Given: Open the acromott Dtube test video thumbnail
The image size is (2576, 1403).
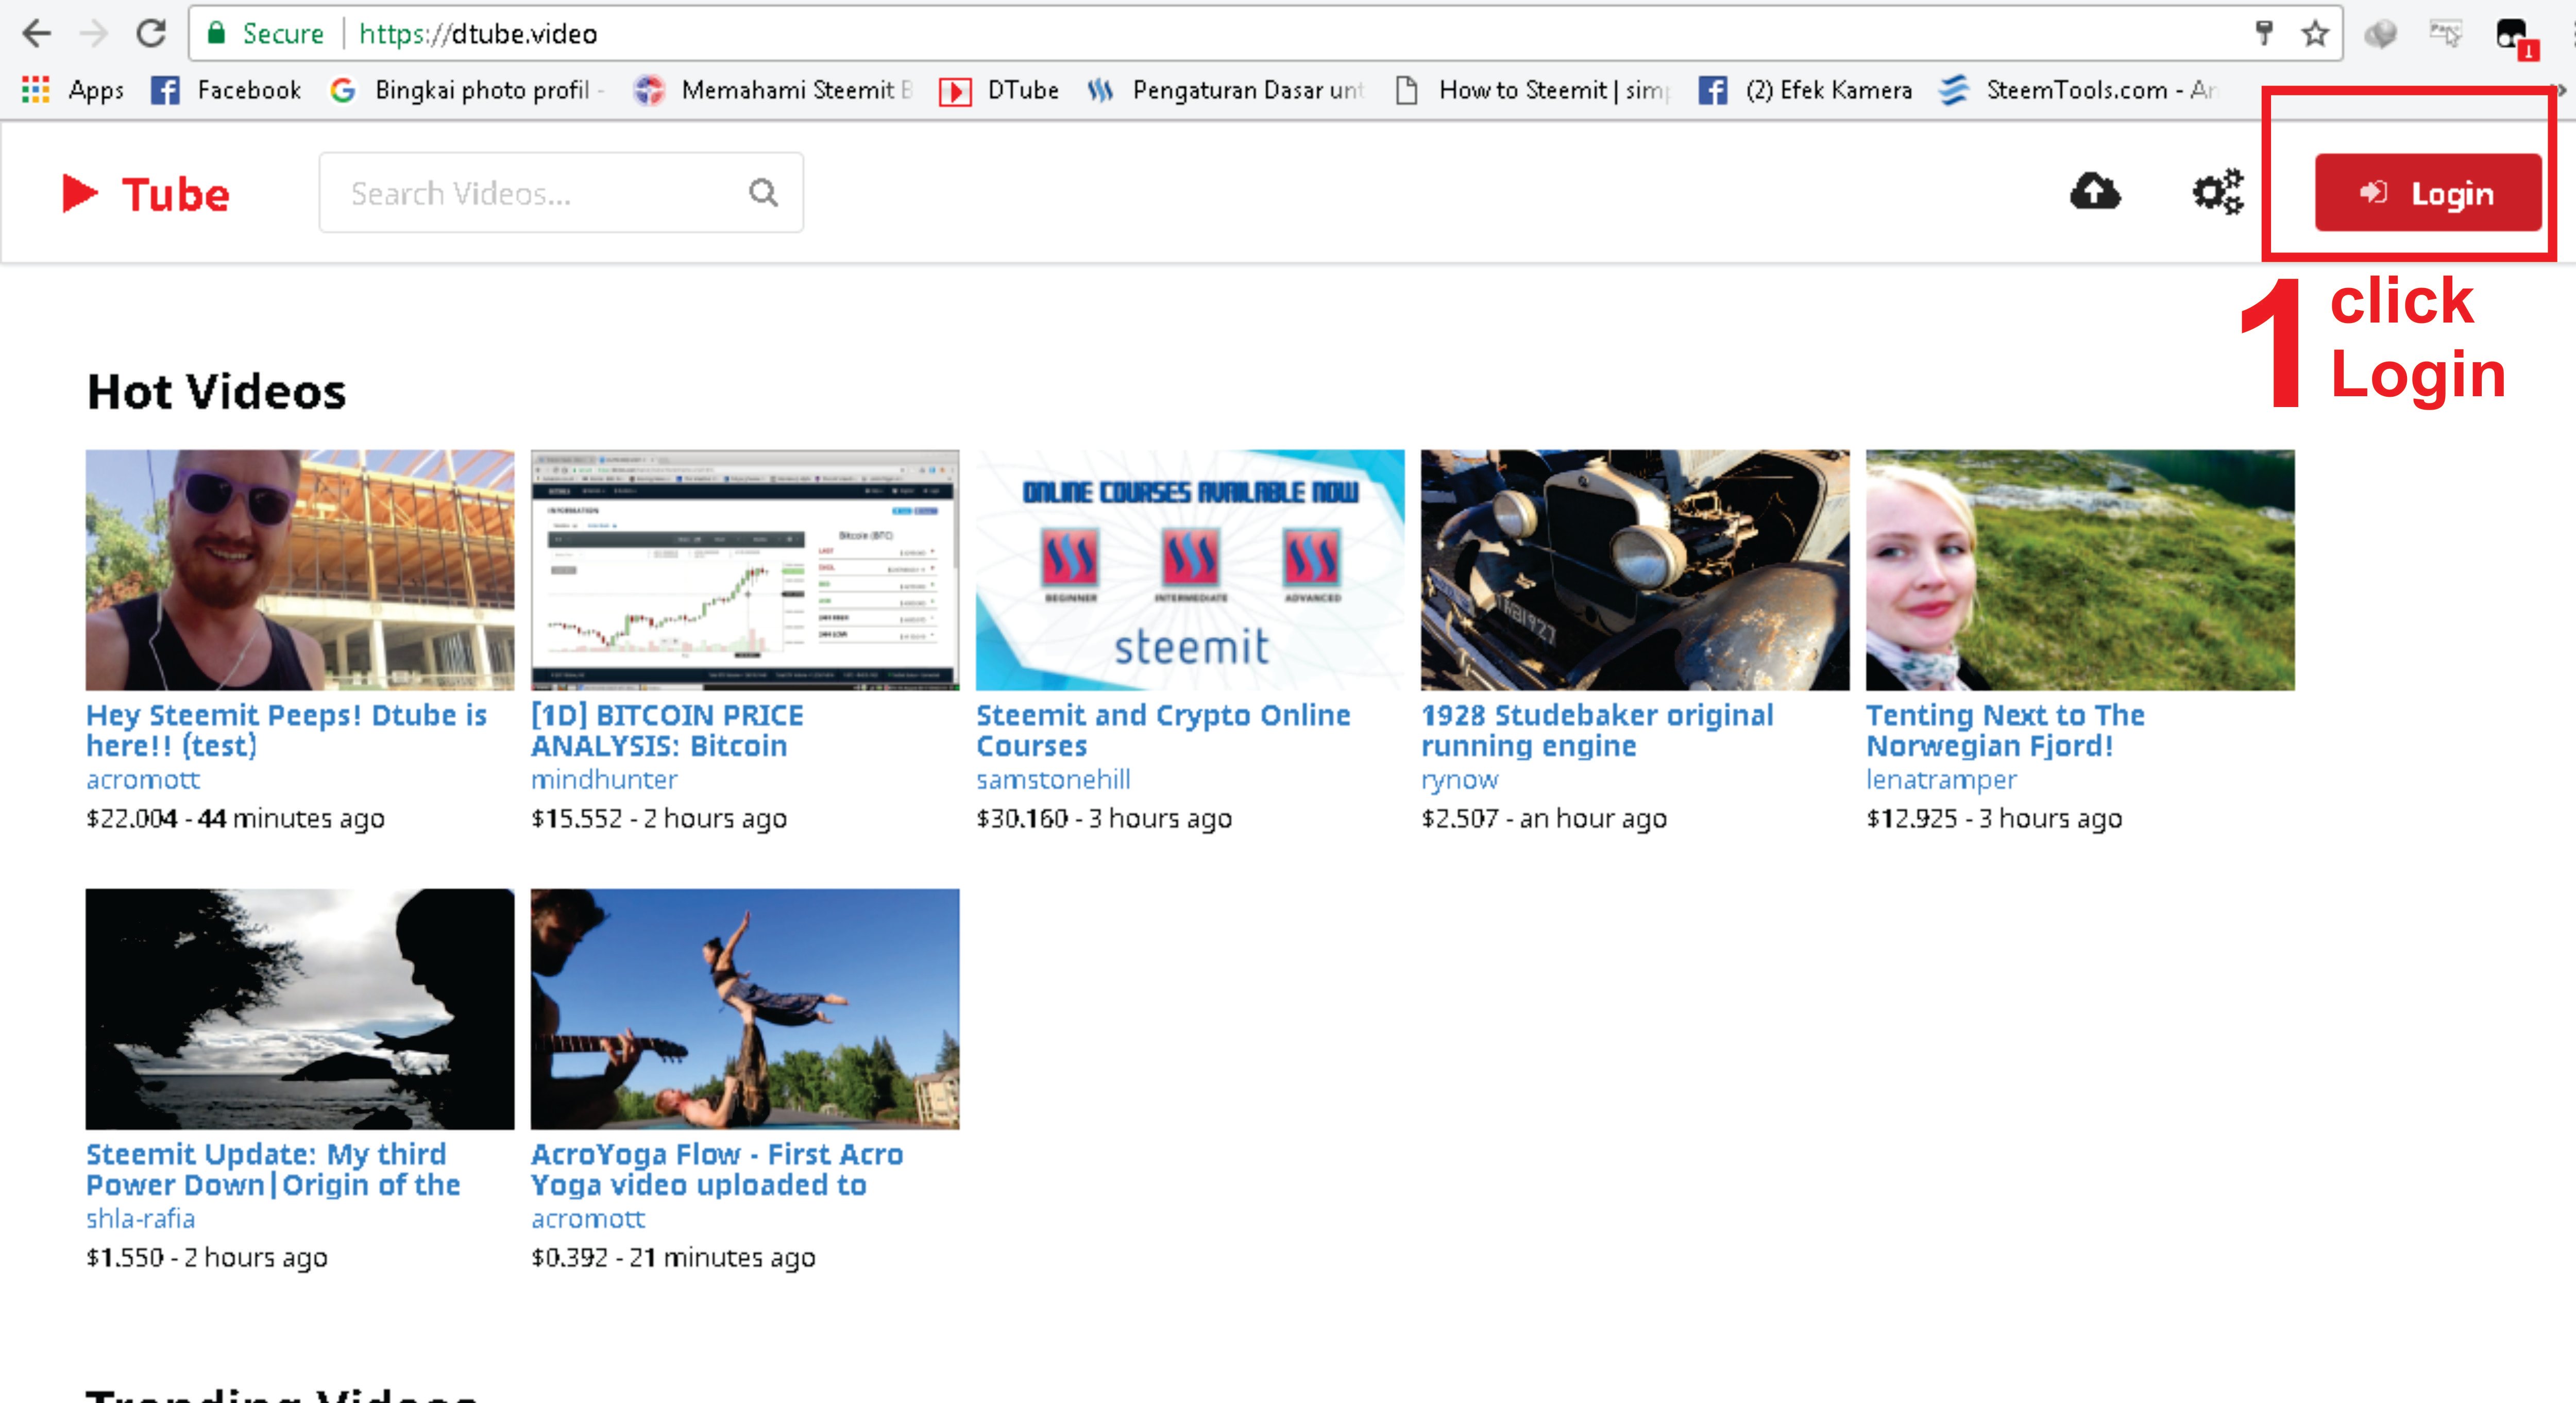Looking at the screenshot, I should (300, 570).
